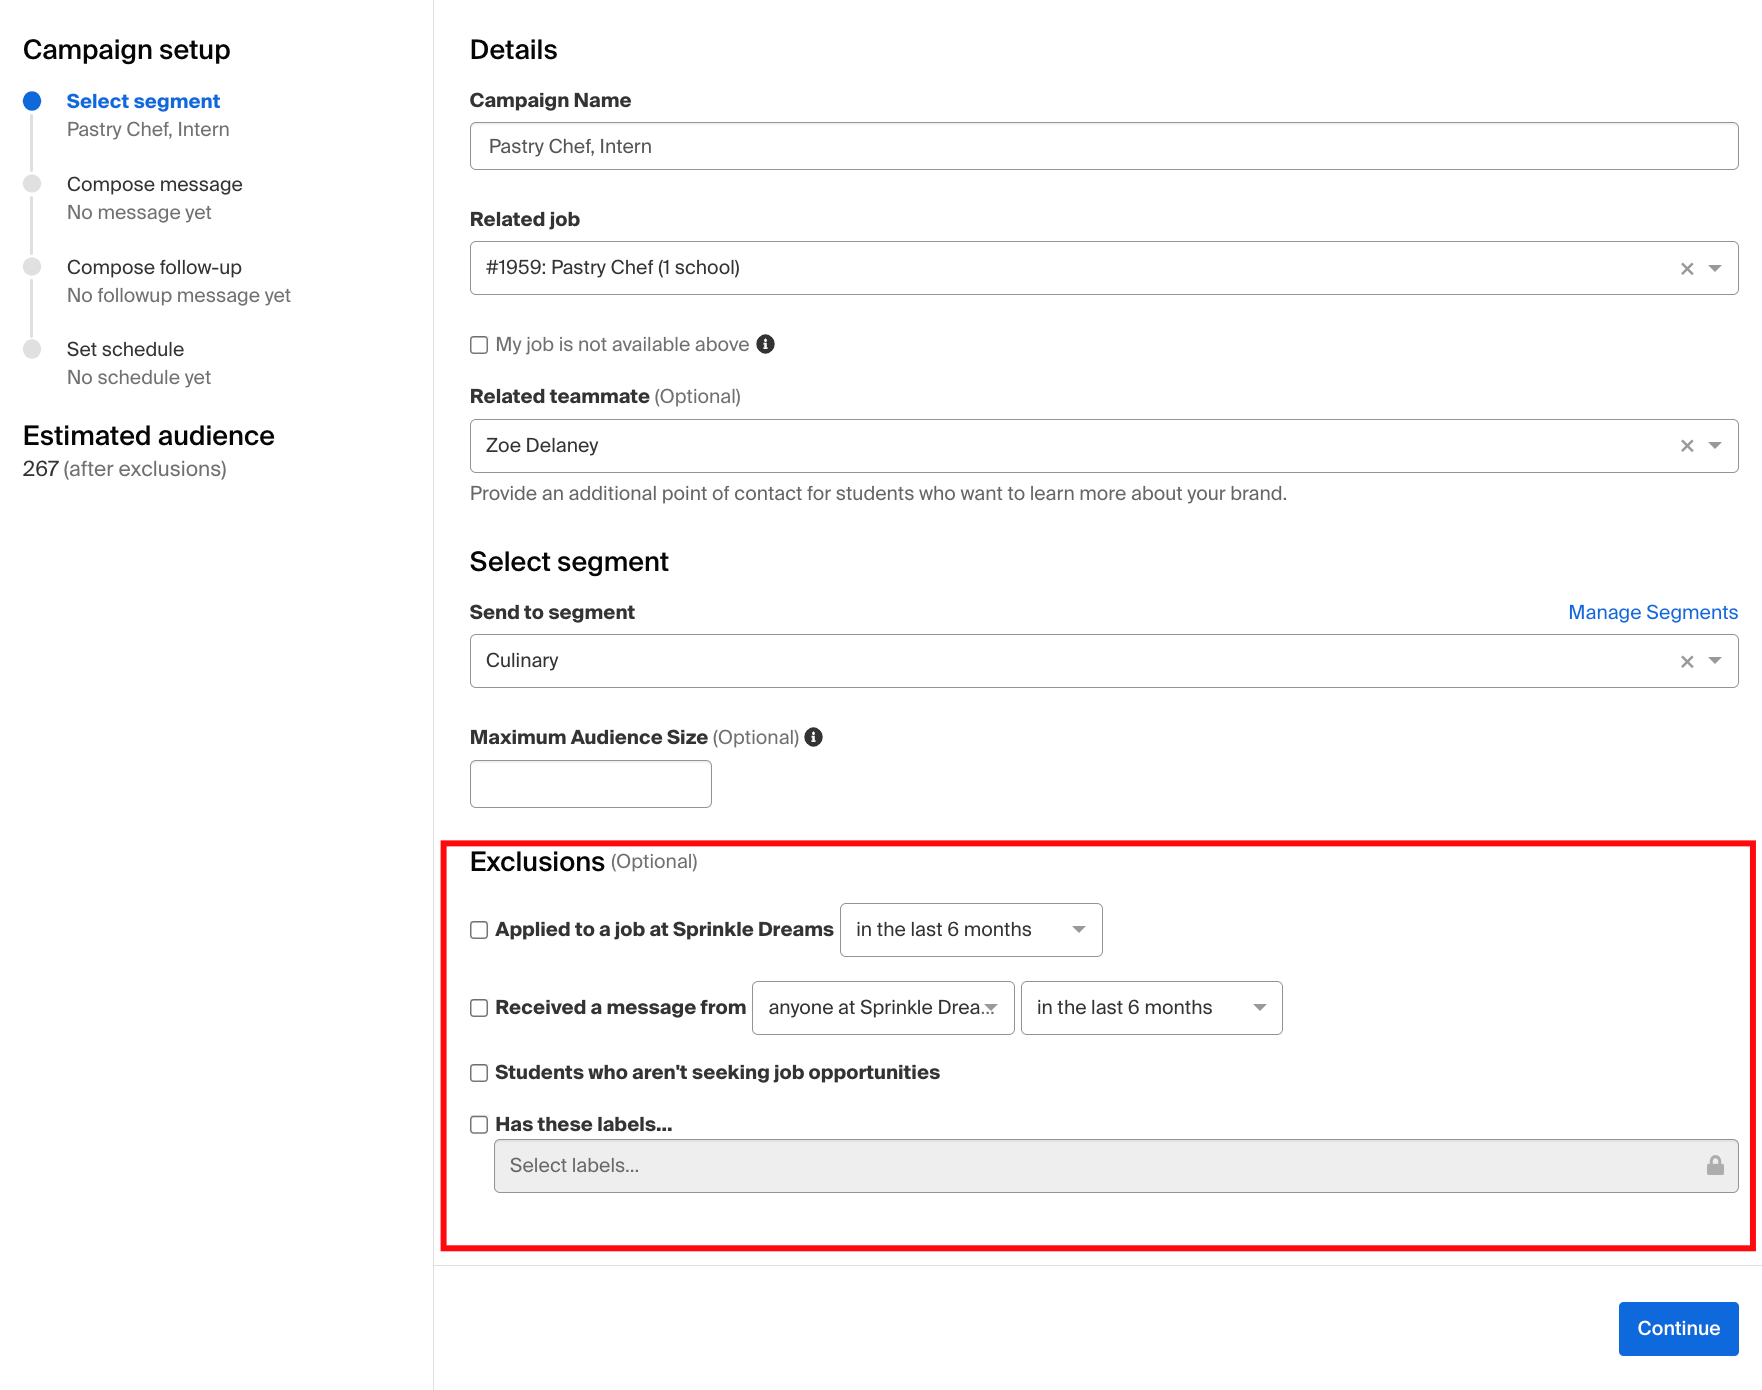Check the Applied to a job at Sprinkle Dreams exclusion
The width and height of the screenshot is (1762, 1390).
tap(479, 929)
